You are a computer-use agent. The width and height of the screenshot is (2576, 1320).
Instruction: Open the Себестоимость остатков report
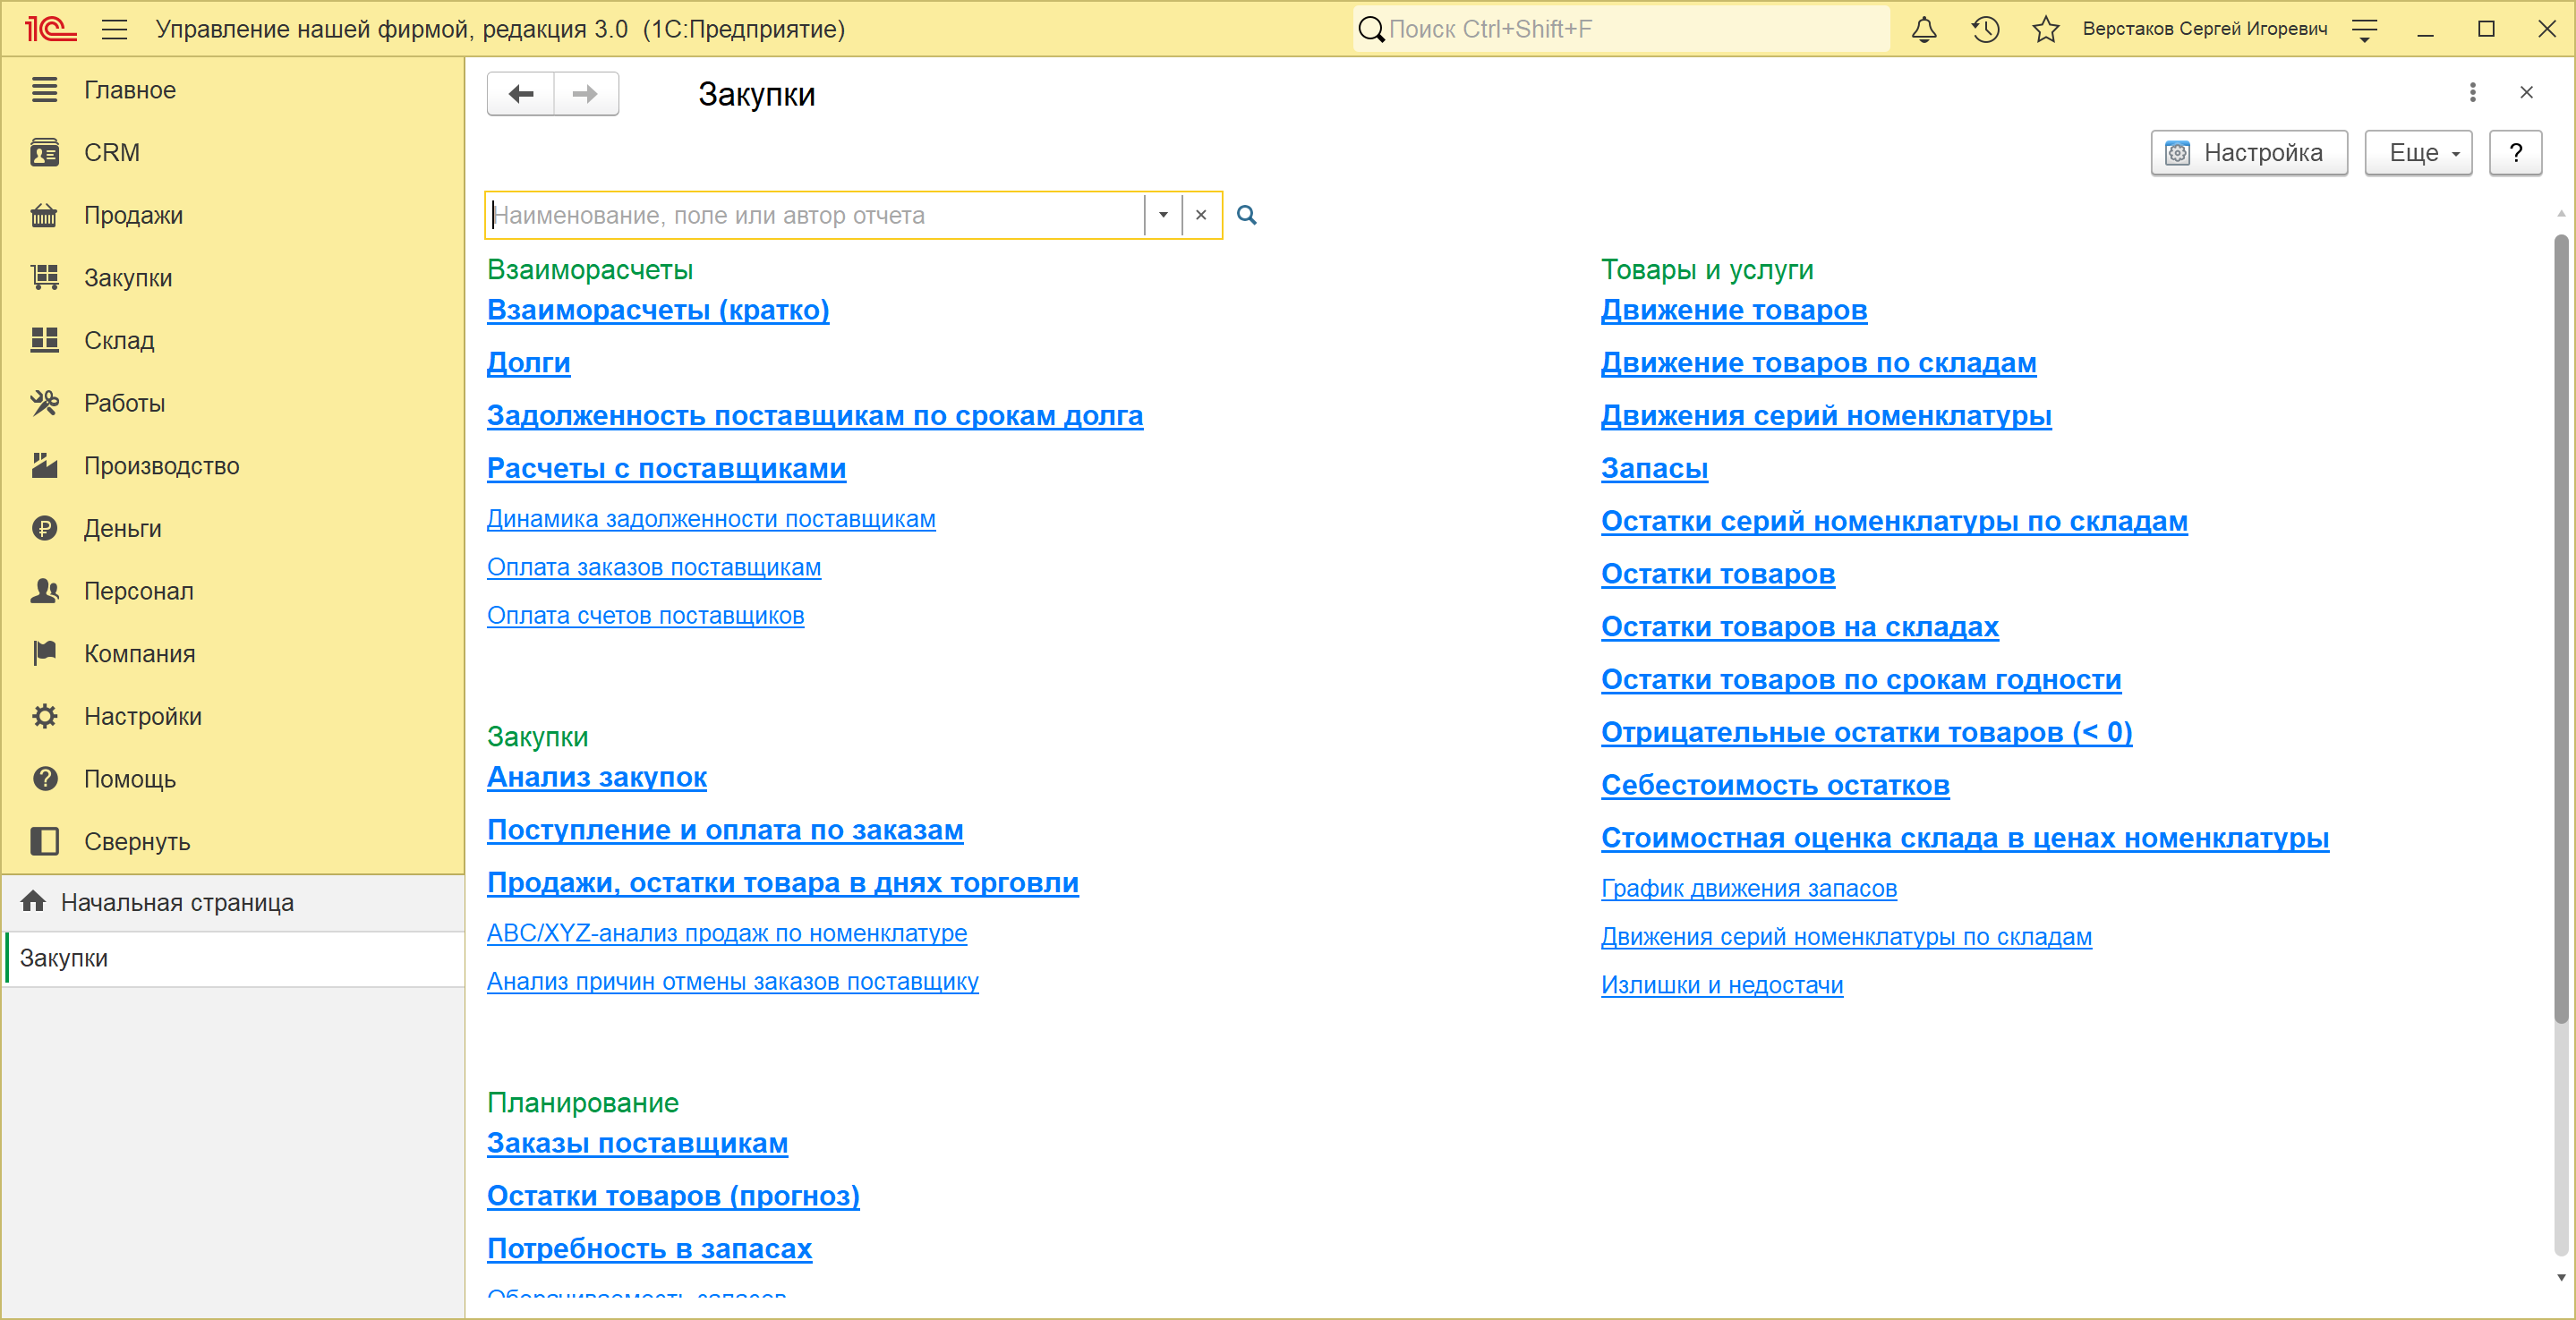click(1775, 786)
